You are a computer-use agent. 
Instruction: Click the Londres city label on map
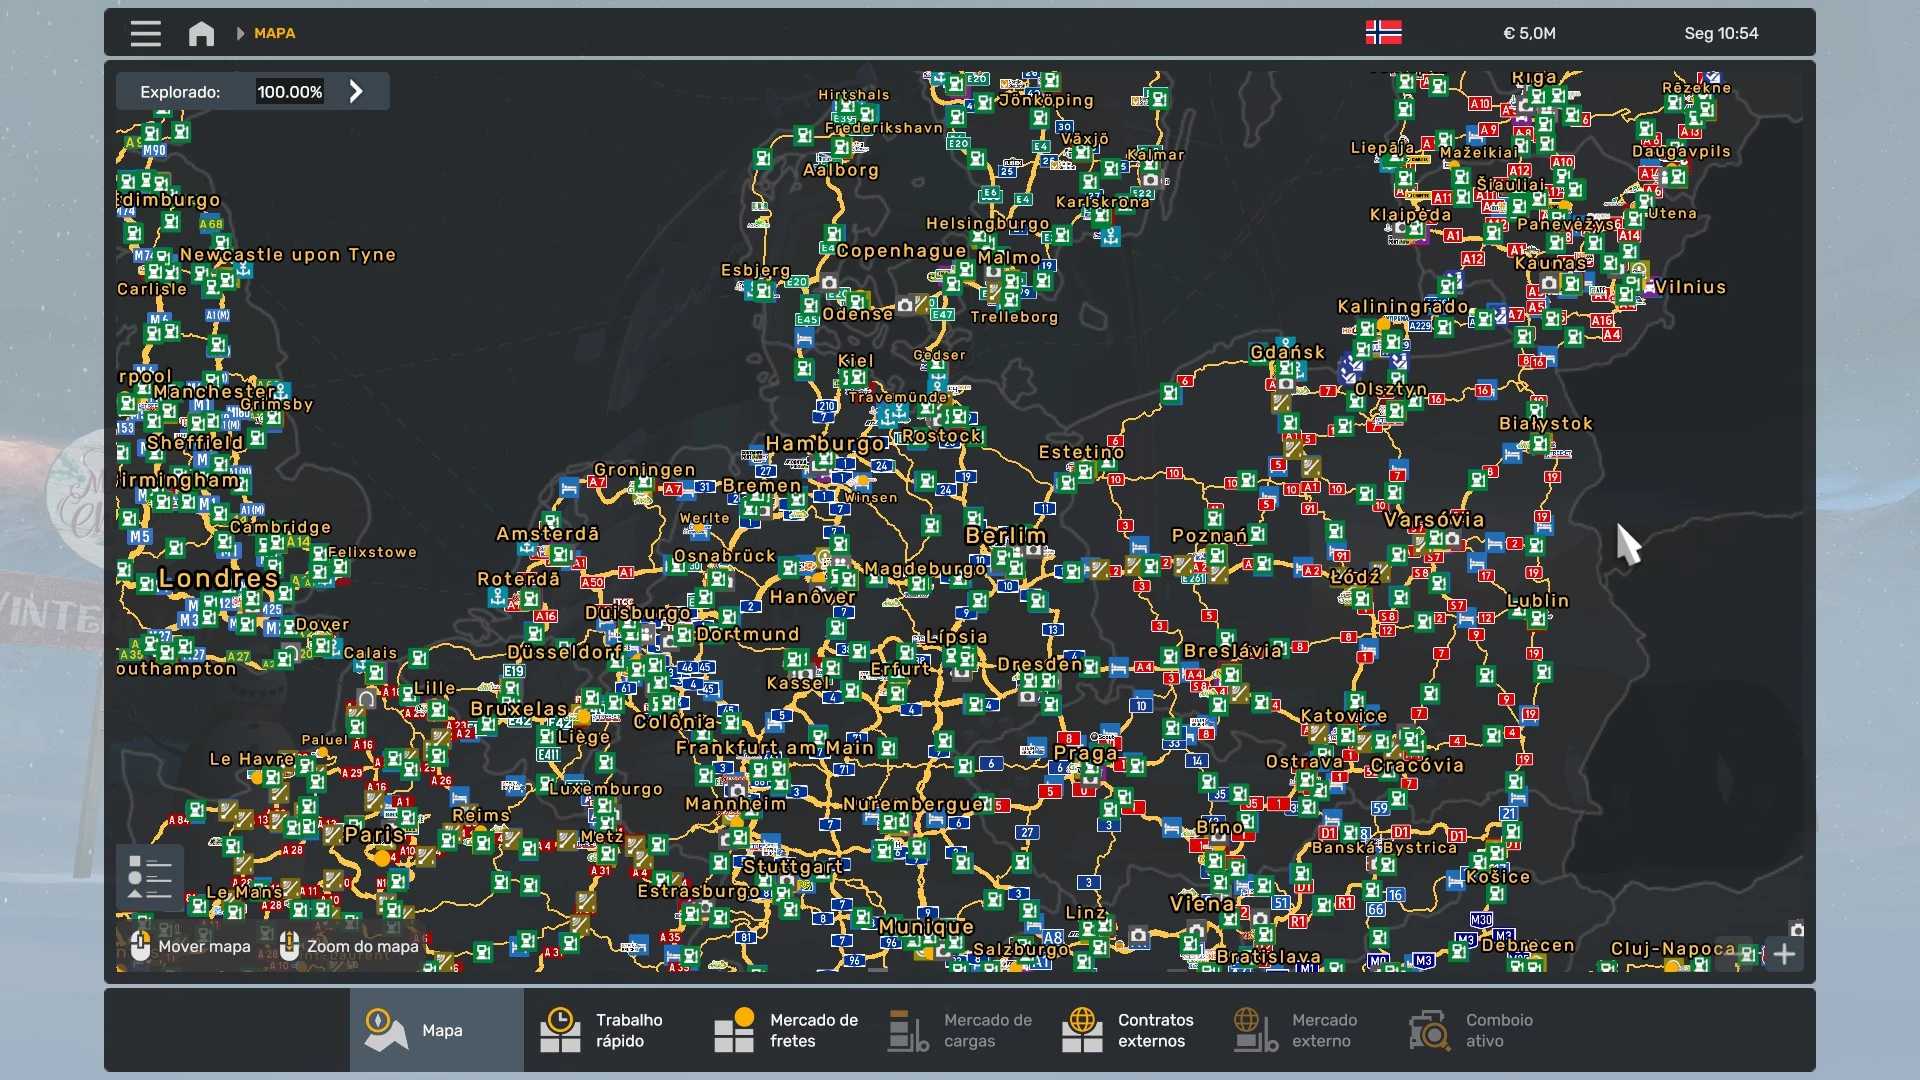pyautogui.click(x=218, y=578)
